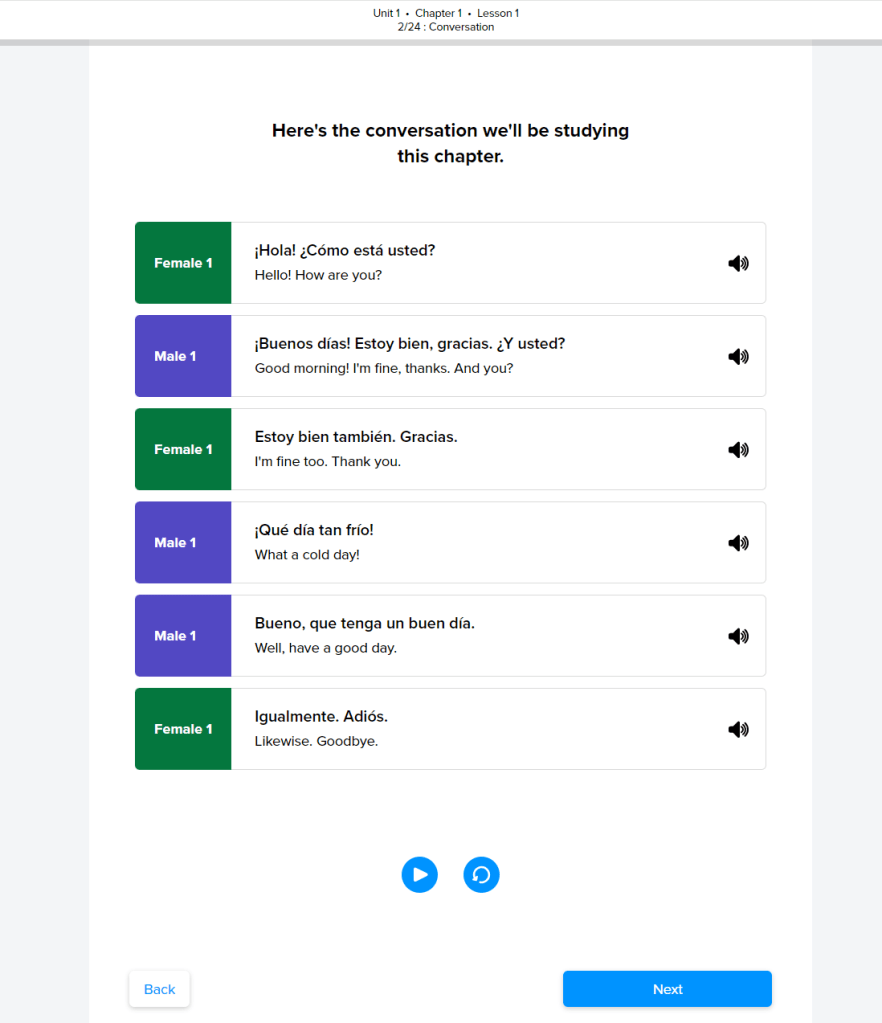Screen dimensions: 882x1023
Task: Click the Female 1 label on the first line
Action: click(x=183, y=263)
